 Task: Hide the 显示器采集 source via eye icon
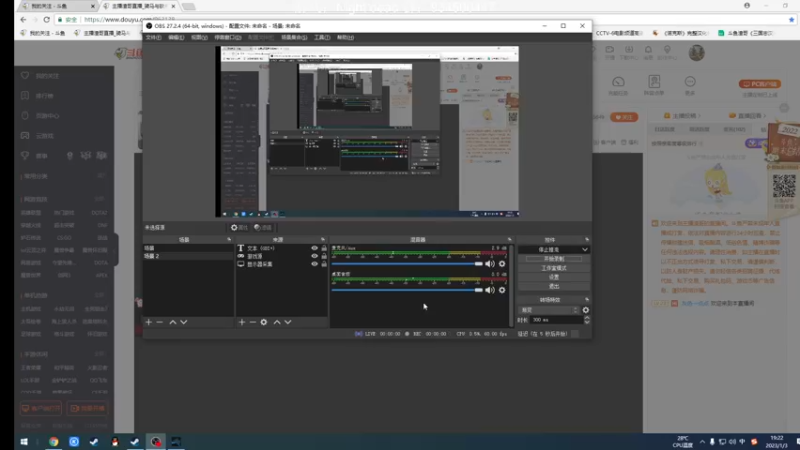314,264
